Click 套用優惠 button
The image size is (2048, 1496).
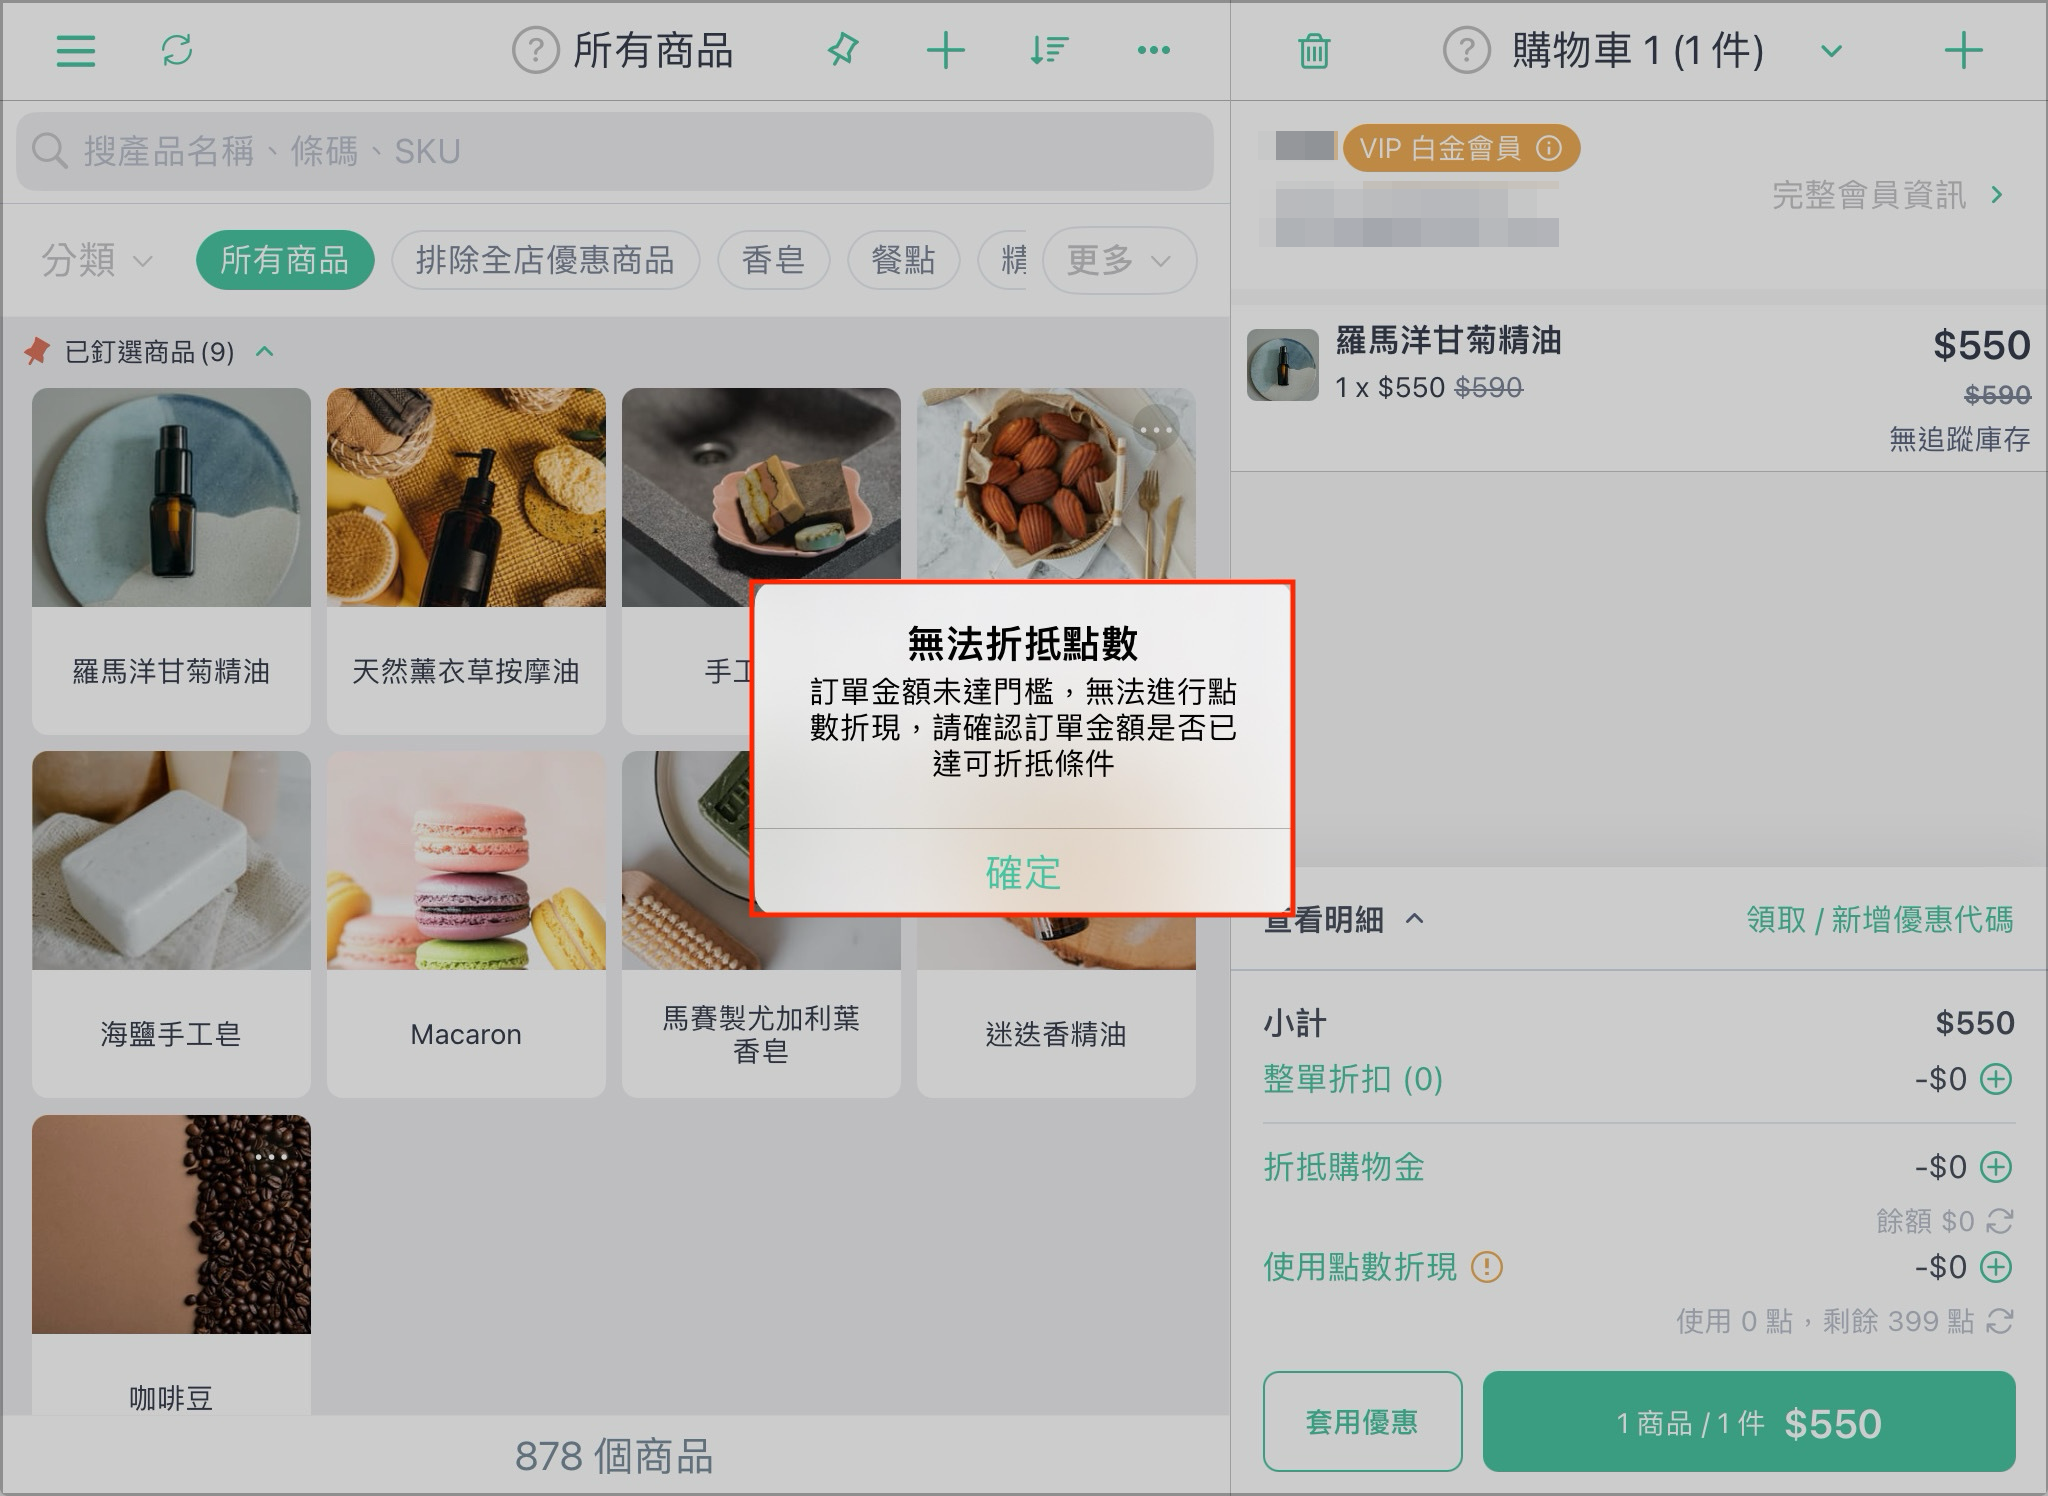tap(1362, 1421)
